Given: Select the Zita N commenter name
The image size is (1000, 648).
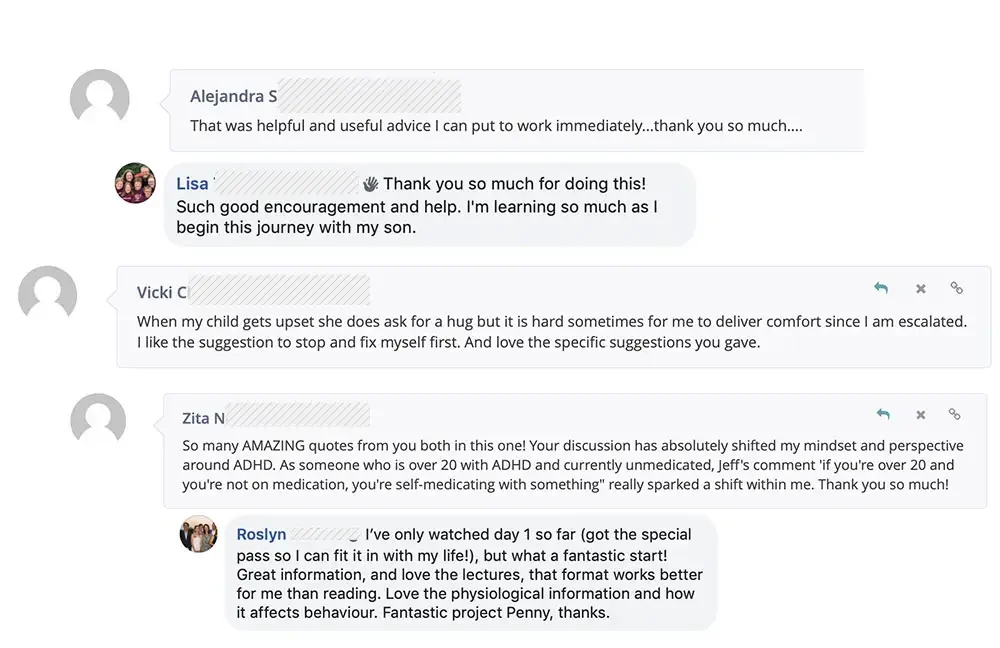Looking at the screenshot, I should coord(203,418).
